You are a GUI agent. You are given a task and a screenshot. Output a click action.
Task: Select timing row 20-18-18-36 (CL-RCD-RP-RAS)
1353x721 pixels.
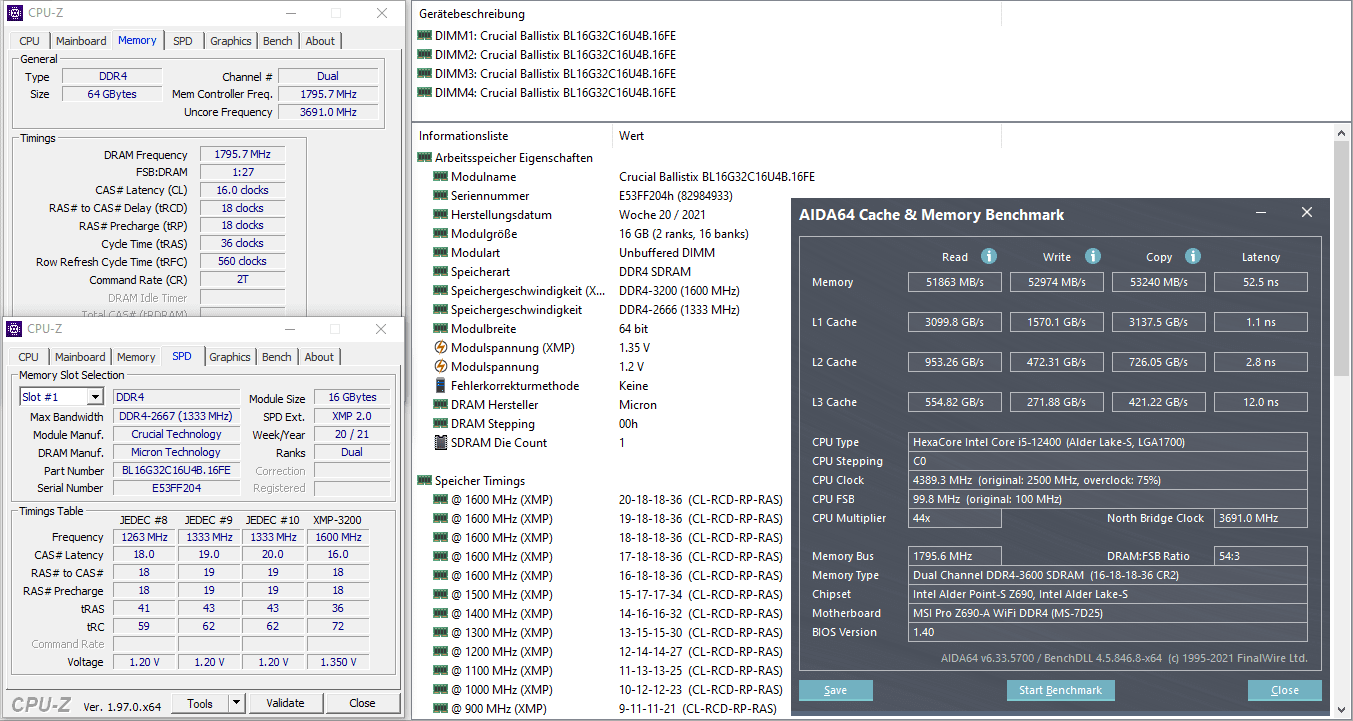[700, 500]
